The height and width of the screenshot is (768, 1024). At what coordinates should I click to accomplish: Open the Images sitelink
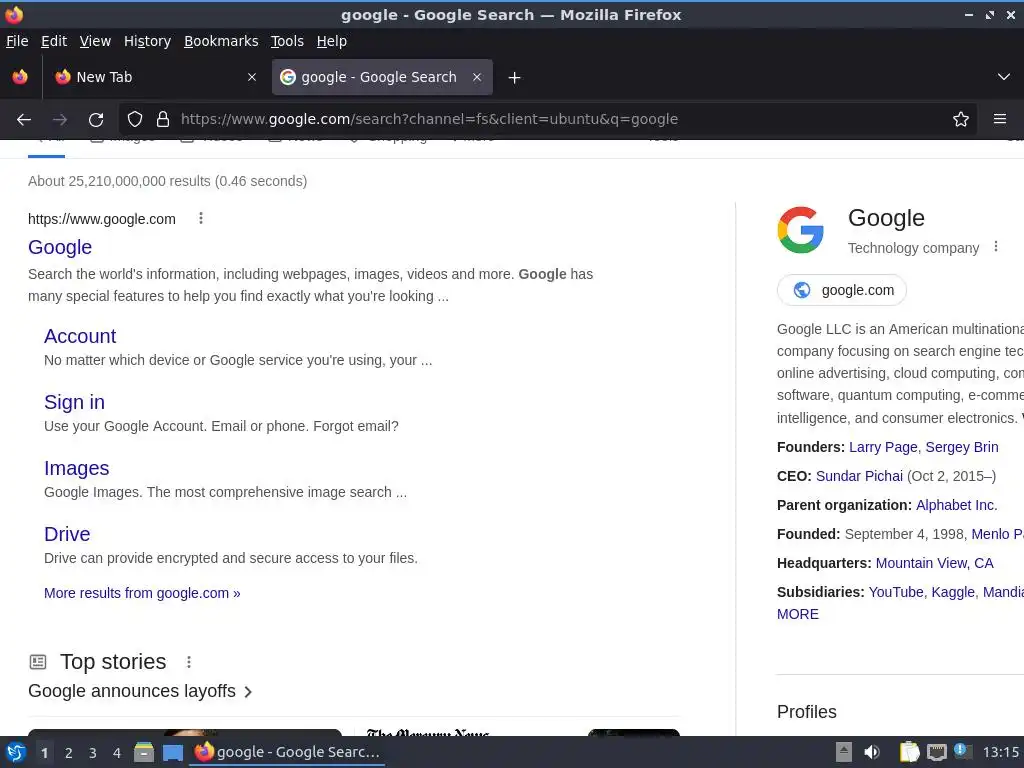pyautogui.click(x=76, y=468)
